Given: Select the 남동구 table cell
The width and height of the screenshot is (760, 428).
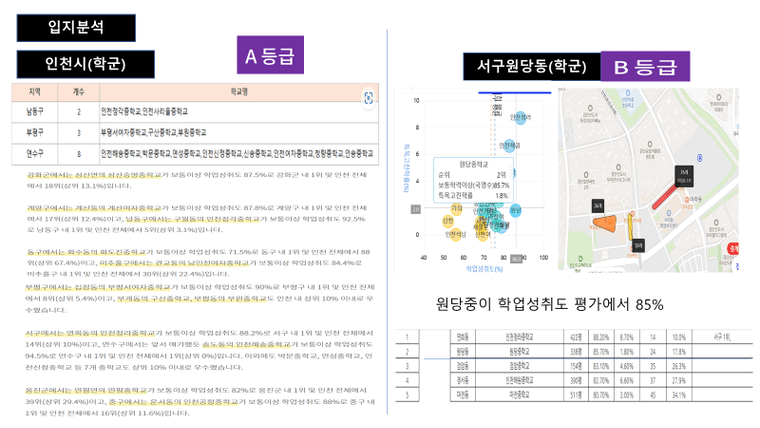Looking at the screenshot, I should click(x=35, y=111).
